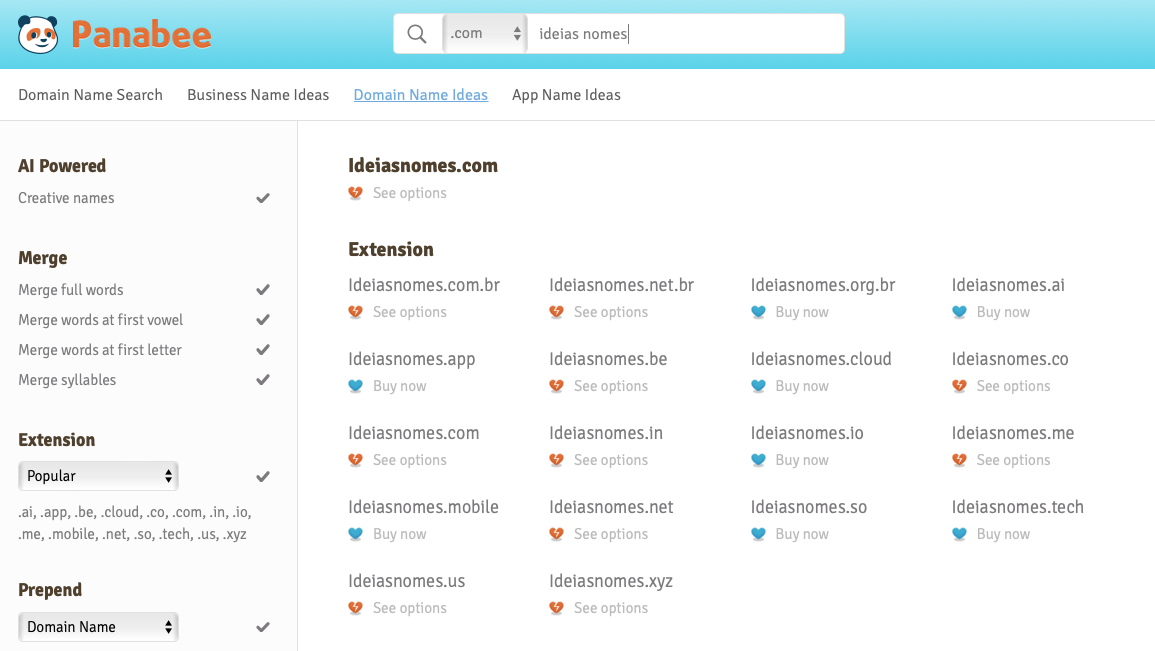Toggle the Creative names checkmark
1155x651 pixels.
263,198
